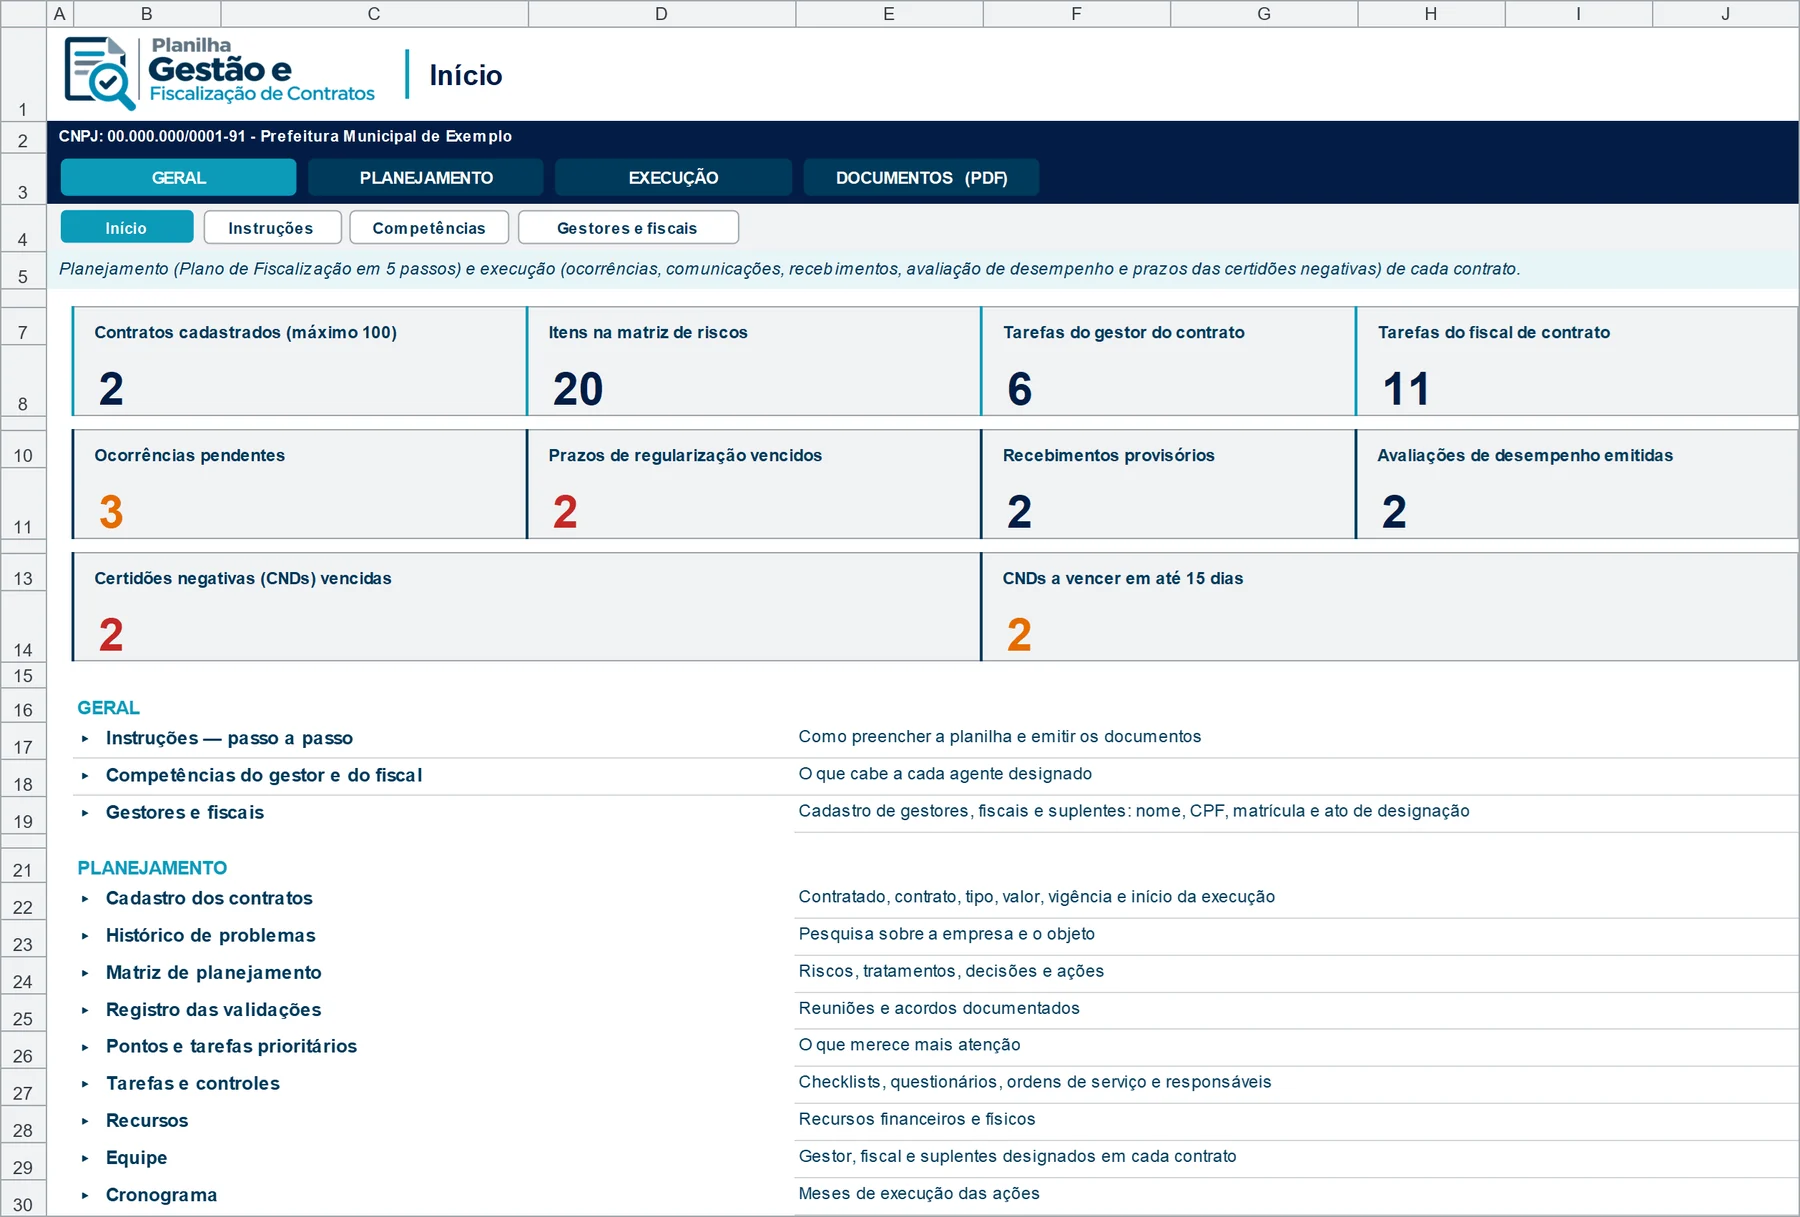Go to the Instruções sub-tab
1800x1217 pixels.
[x=272, y=227]
